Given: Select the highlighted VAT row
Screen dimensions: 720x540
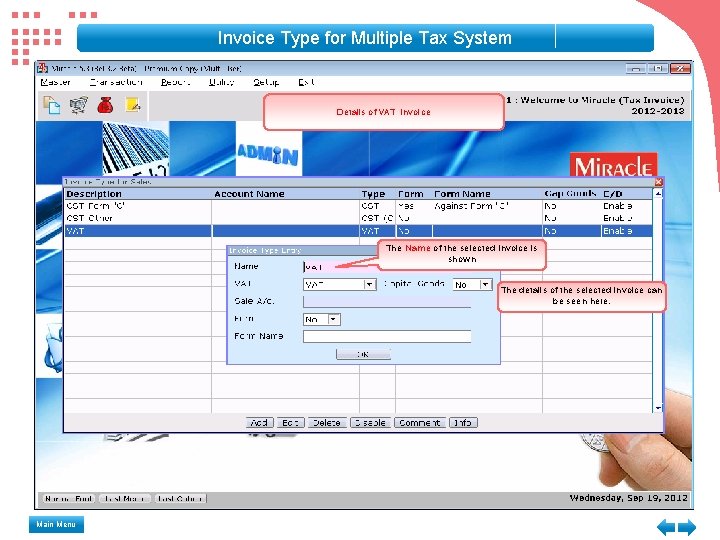Looking at the screenshot, I should pyautogui.click(x=358, y=231).
